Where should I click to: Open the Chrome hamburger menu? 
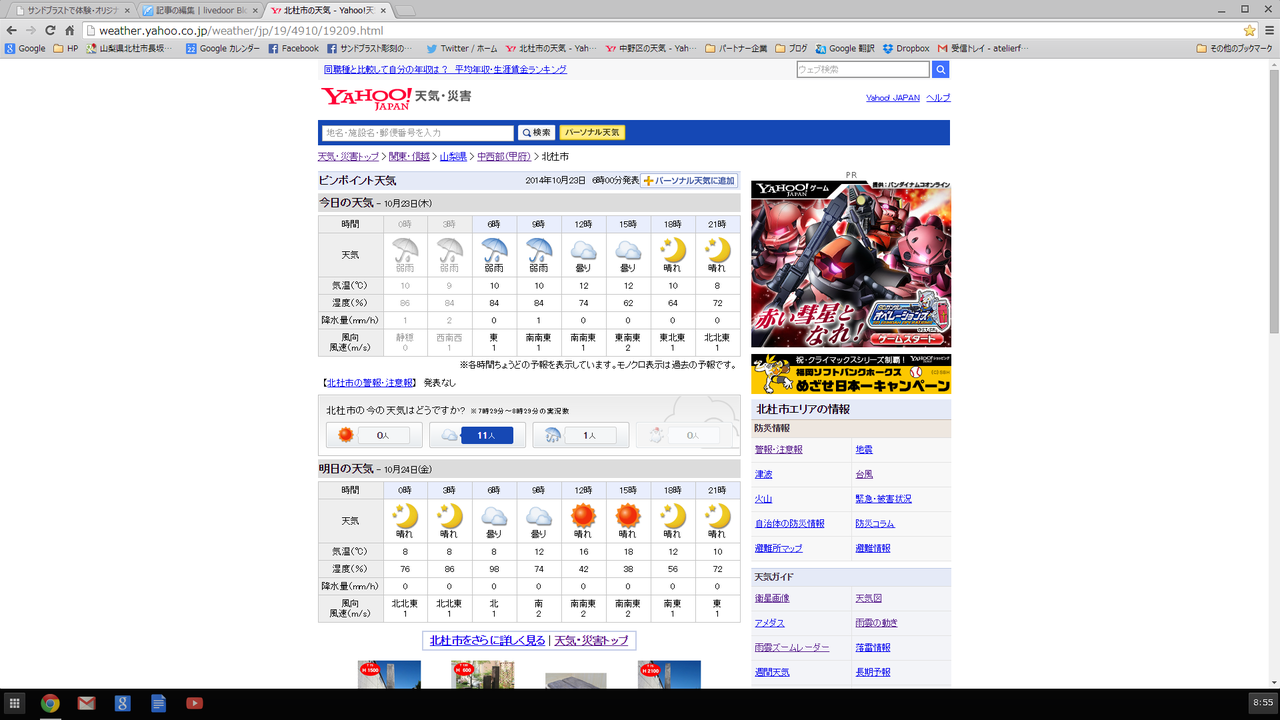click(x=1268, y=30)
